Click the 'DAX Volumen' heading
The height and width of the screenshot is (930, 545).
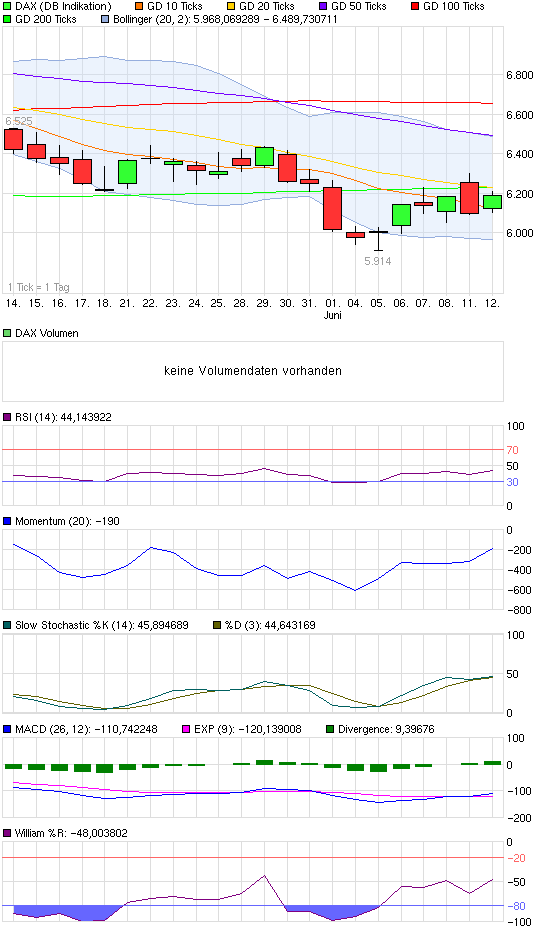pos(47,333)
